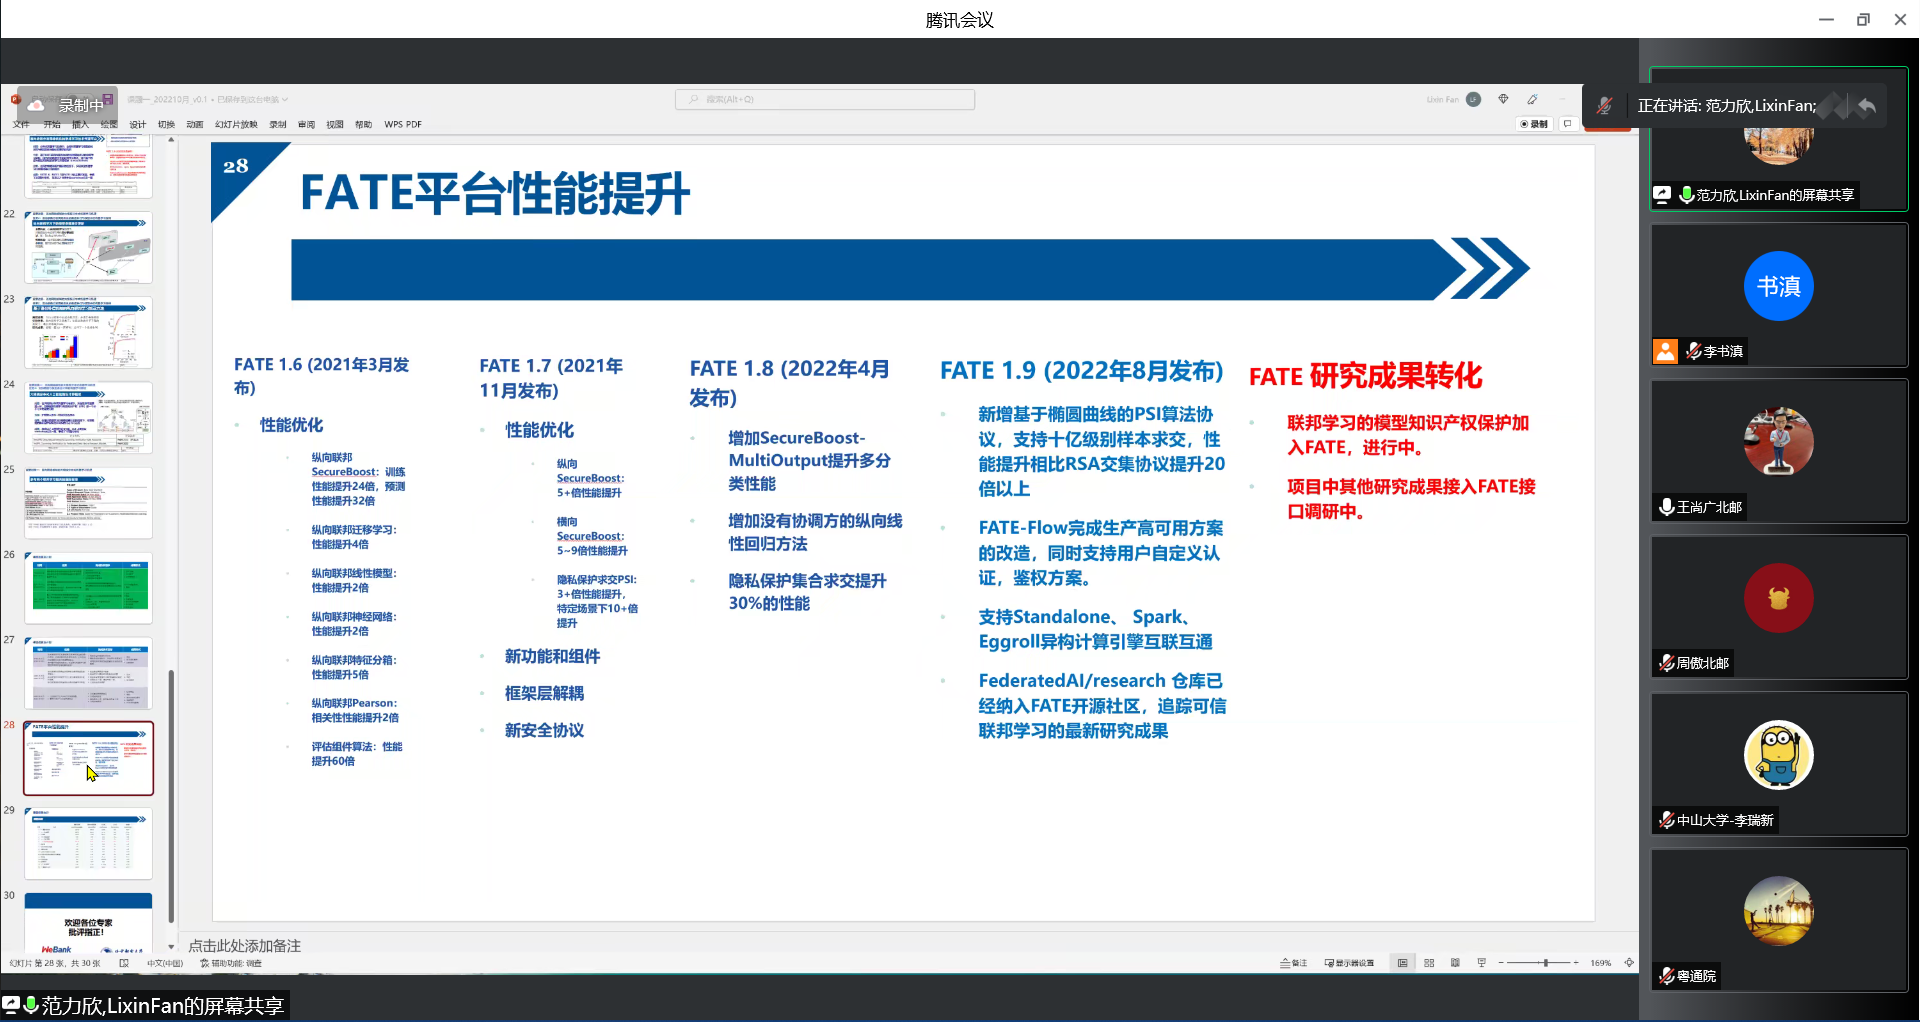Toggle the 备注 notes button in status bar
1920x1022 pixels.
1294,963
